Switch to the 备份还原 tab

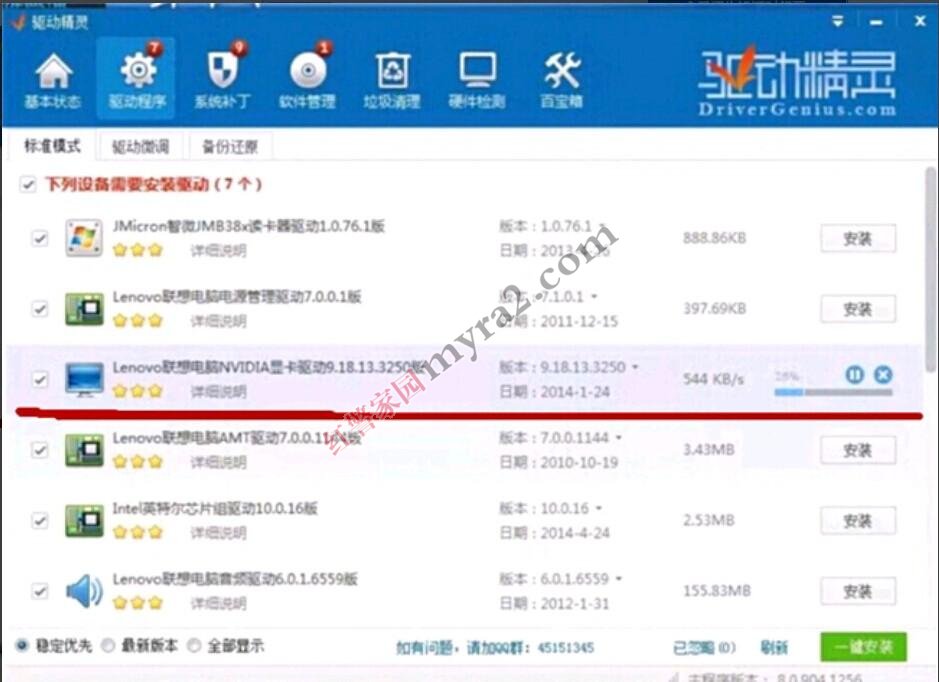click(230, 147)
